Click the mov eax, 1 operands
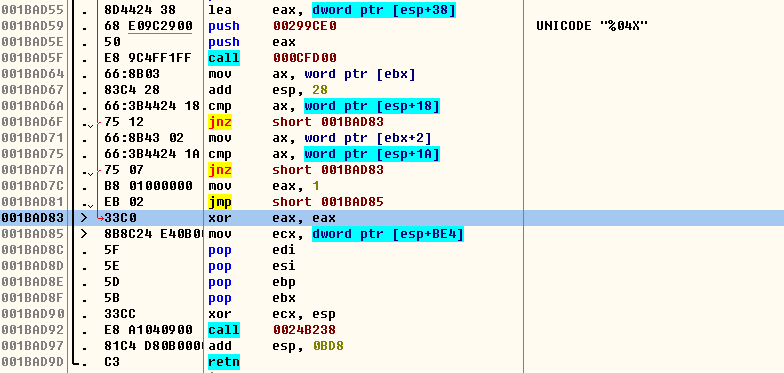 pyautogui.click(x=296, y=186)
